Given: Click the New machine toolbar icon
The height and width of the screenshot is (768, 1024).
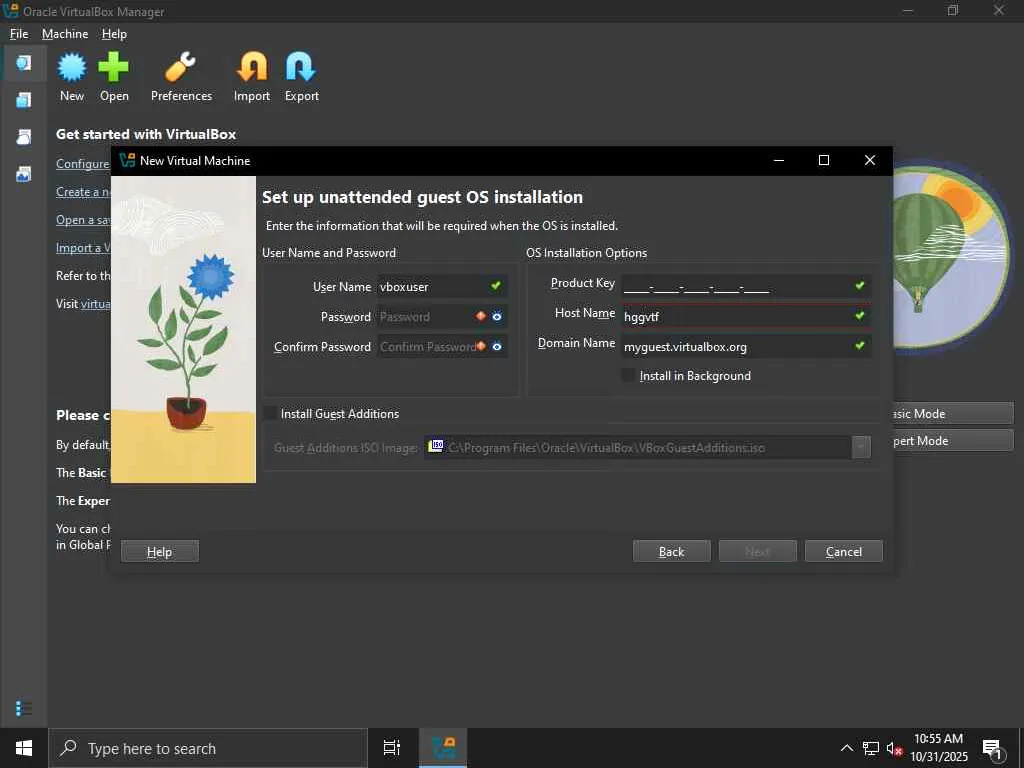Looking at the screenshot, I should 71,67.
